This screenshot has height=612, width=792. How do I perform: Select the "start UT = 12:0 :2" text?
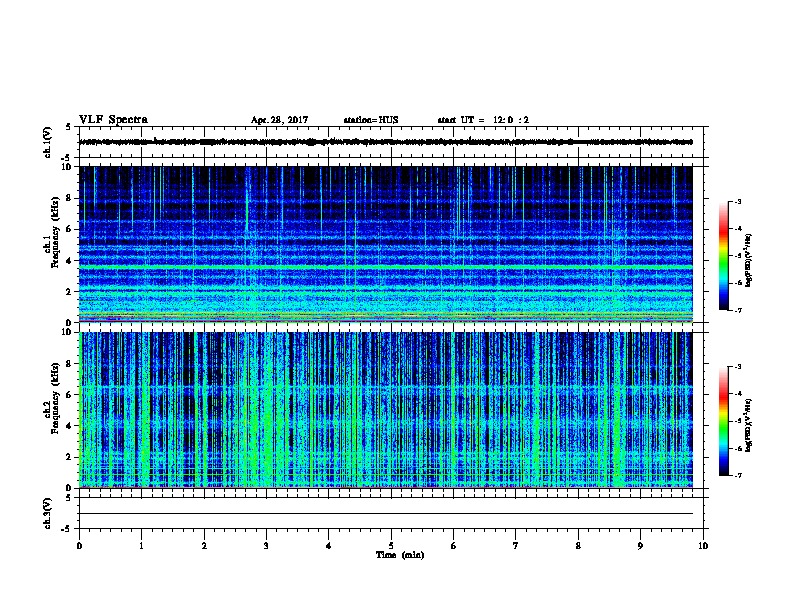pyautogui.click(x=483, y=120)
